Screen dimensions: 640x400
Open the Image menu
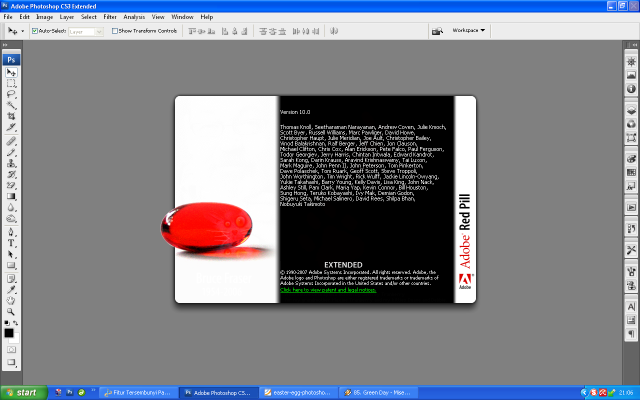(x=44, y=17)
